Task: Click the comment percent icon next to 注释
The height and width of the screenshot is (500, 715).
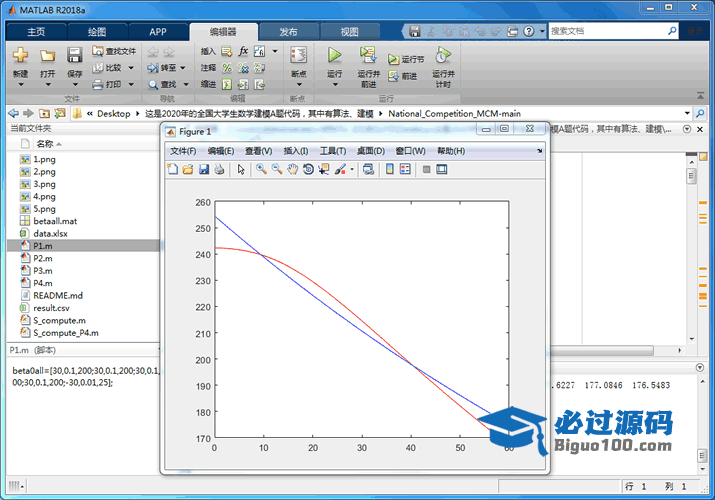Action: [227, 68]
